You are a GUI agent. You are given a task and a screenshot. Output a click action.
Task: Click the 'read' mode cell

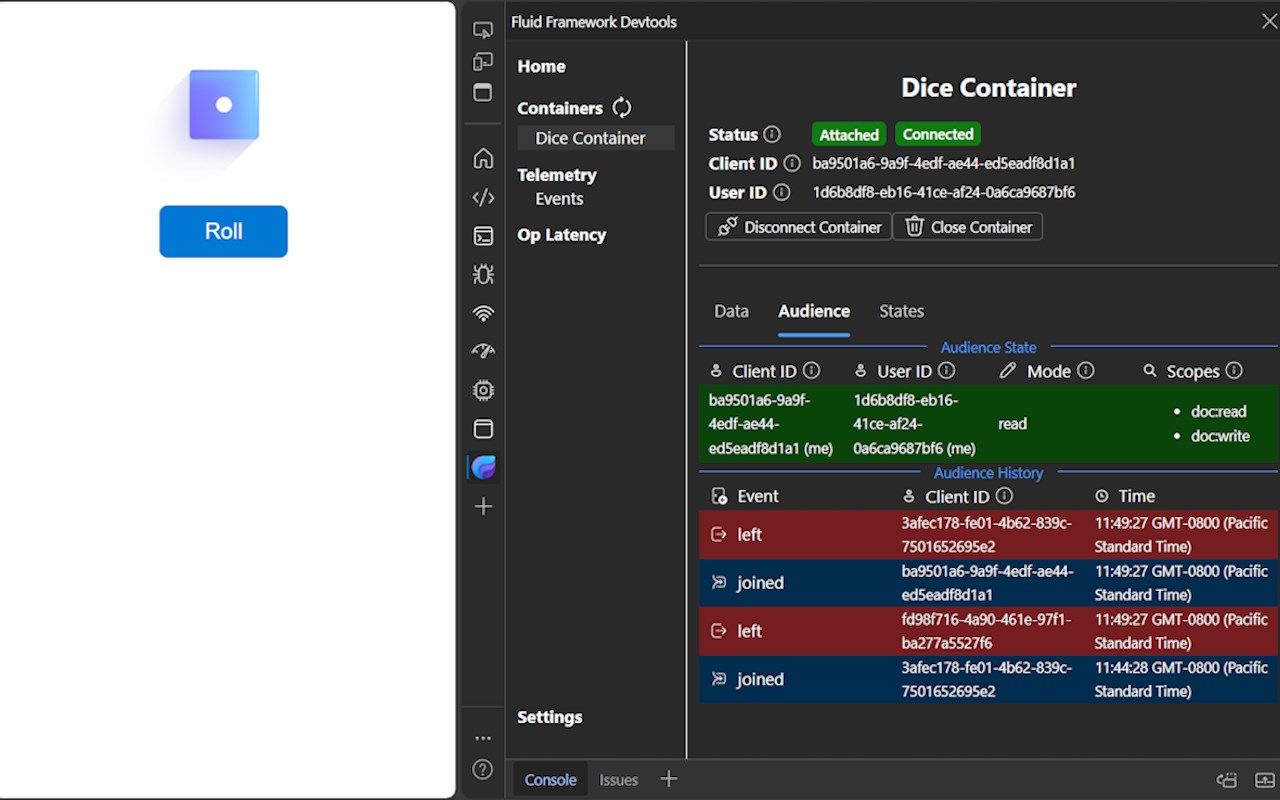click(1012, 424)
